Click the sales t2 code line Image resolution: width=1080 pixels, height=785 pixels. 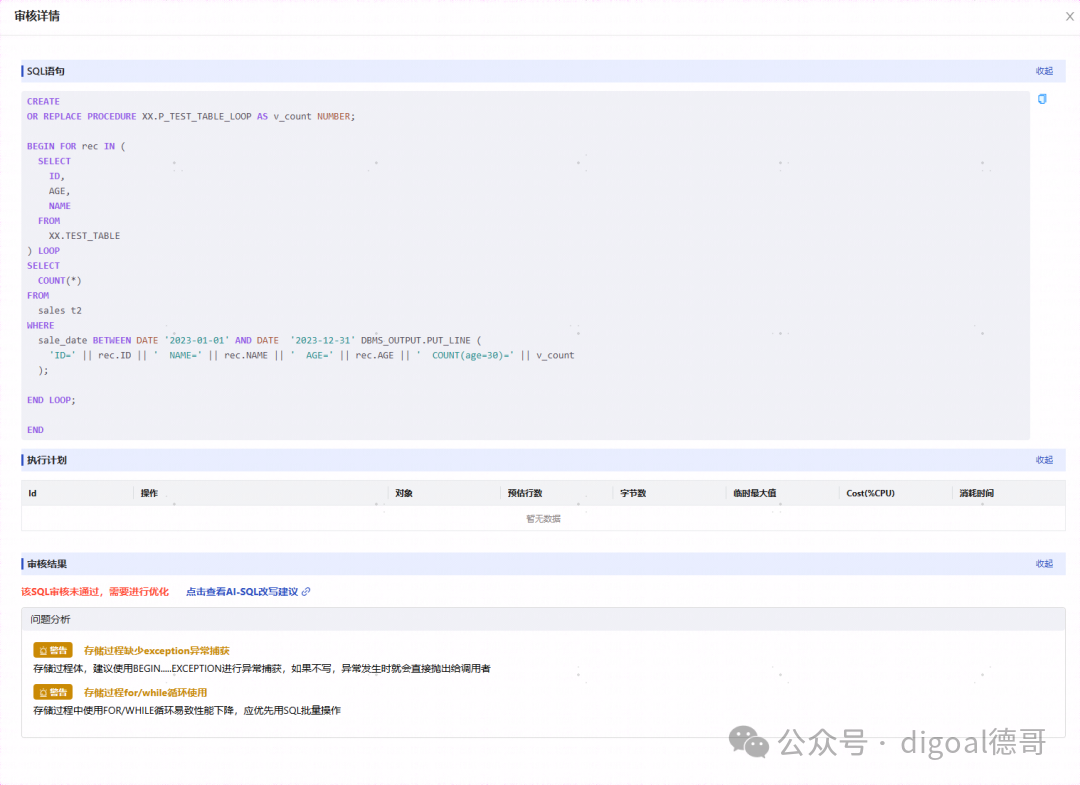click(59, 311)
